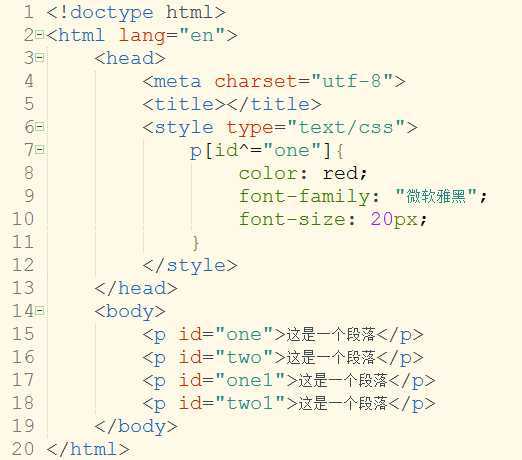Click line number 10 in the gutter
This screenshot has height=460, width=522.
[x=23, y=219]
